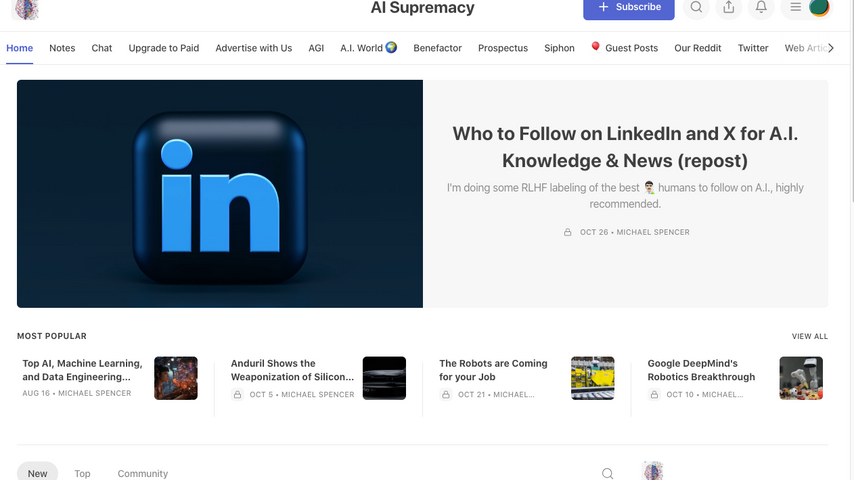The width and height of the screenshot is (854, 480).
Task: Click the MOST POPULAR section heading
Action: click(x=52, y=336)
